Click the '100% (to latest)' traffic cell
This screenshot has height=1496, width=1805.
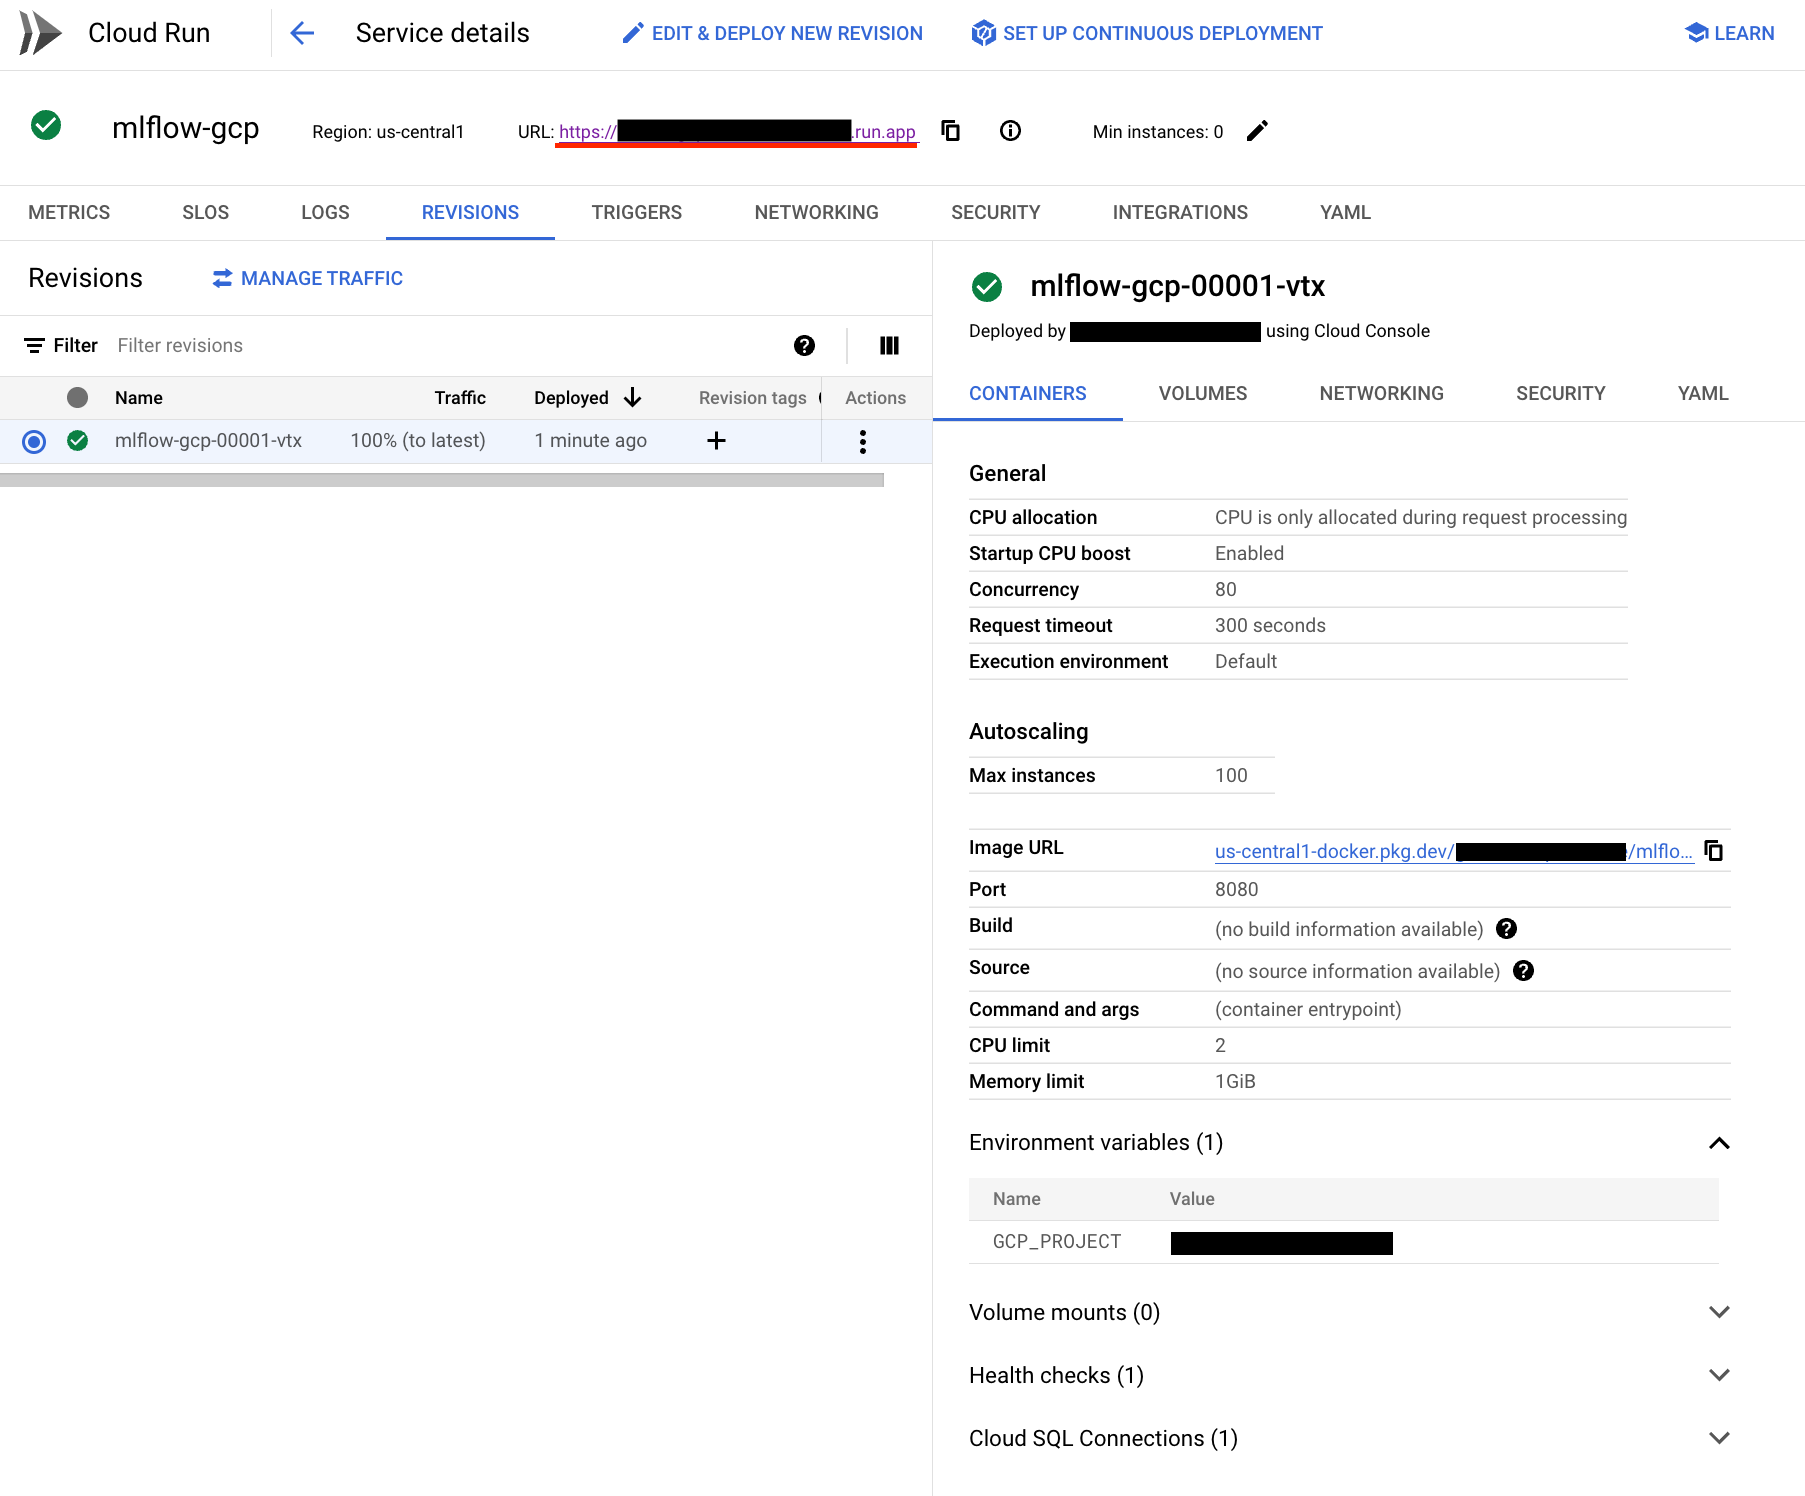tap(418, 440)
